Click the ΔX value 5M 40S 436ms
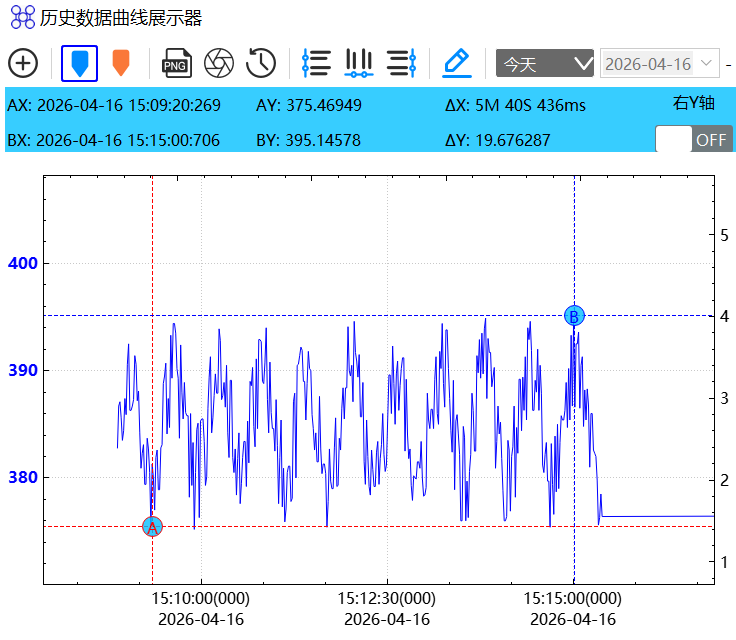Image resolution: width=736 pixels, height=640 pixels. (530, 105)
